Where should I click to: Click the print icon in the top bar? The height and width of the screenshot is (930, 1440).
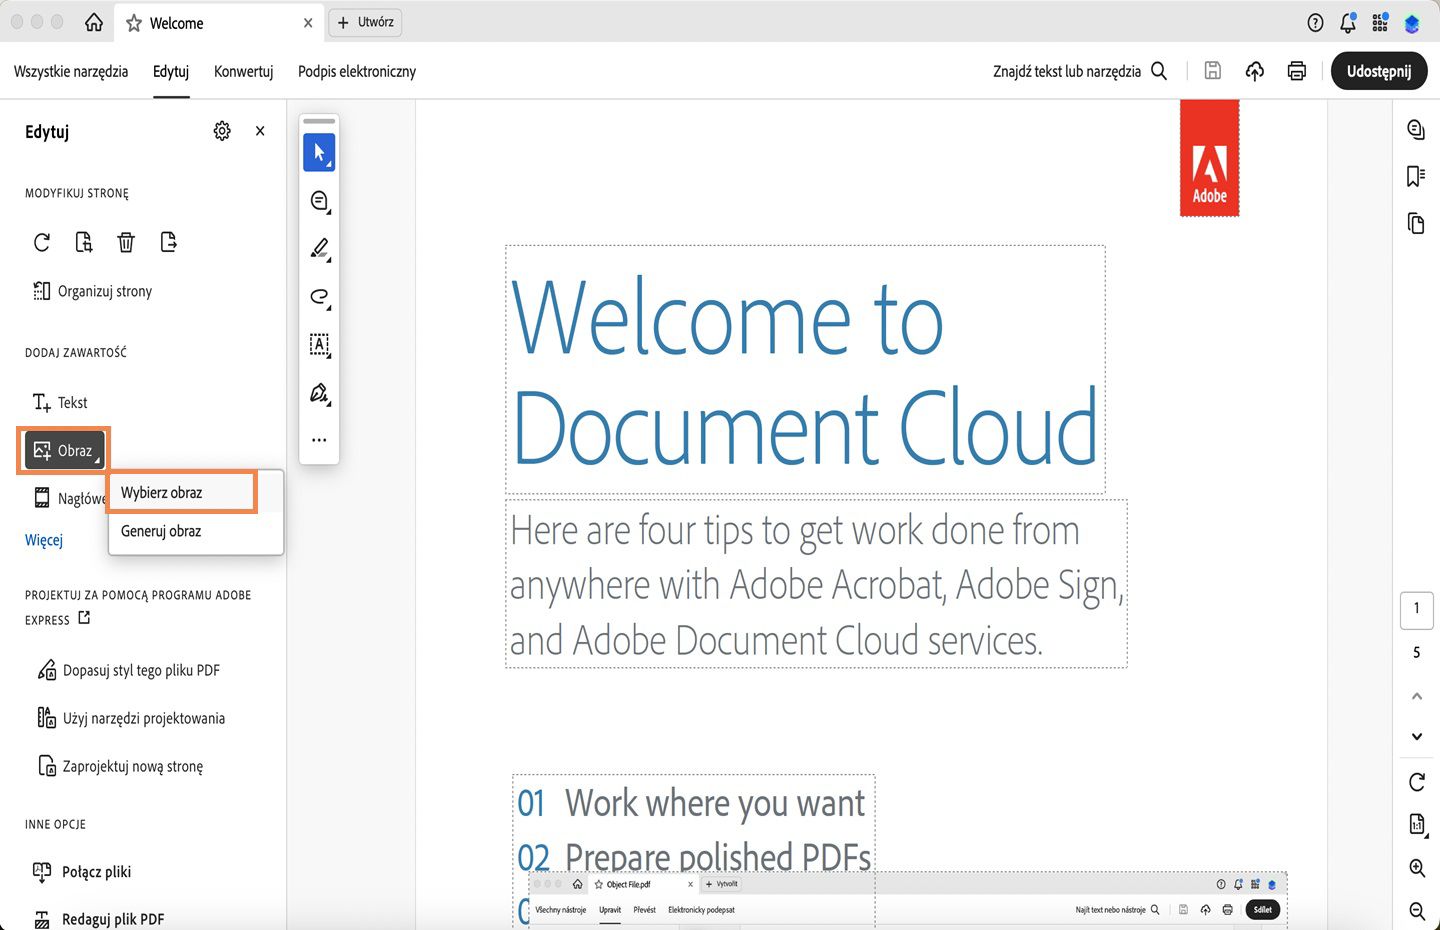1296,71
